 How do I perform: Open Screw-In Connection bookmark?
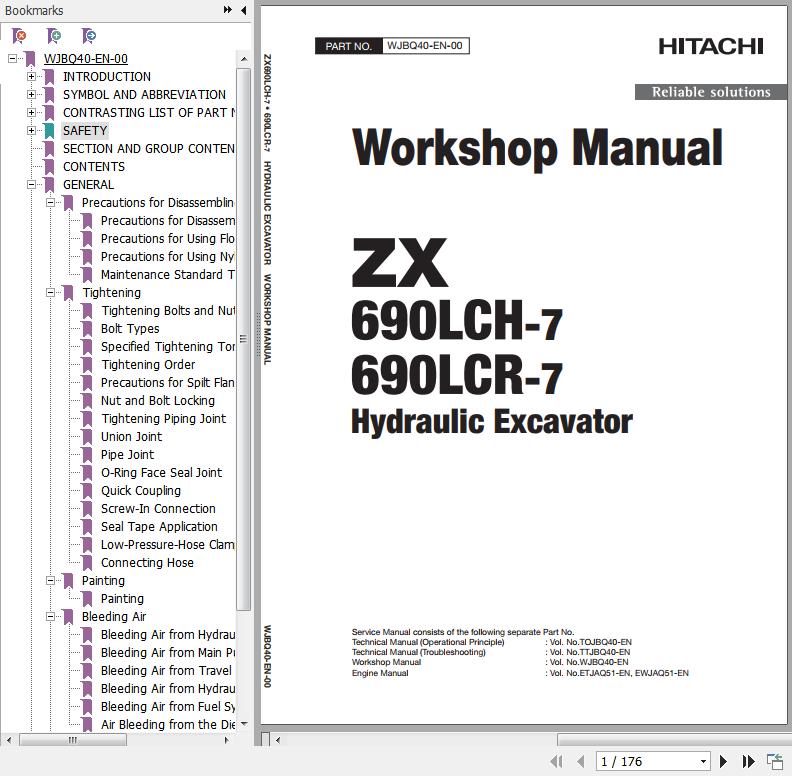point(158,509)
